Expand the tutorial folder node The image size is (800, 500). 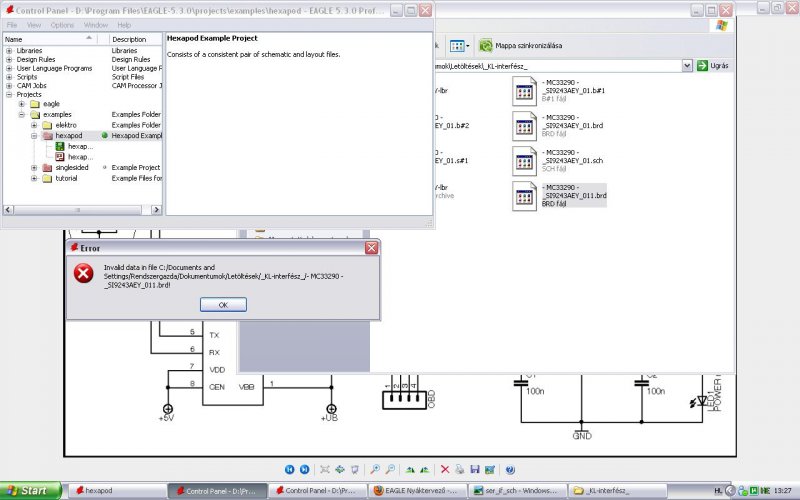[34, 178]
